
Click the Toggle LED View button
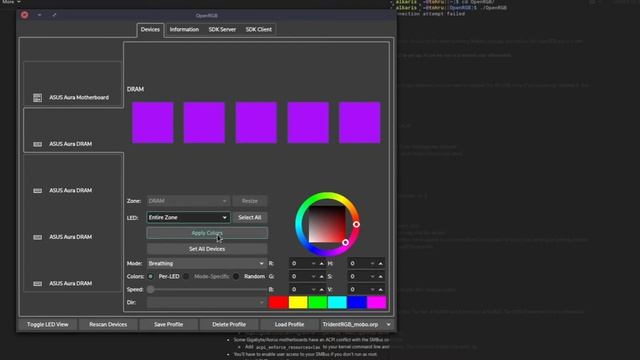click(48, 324)
